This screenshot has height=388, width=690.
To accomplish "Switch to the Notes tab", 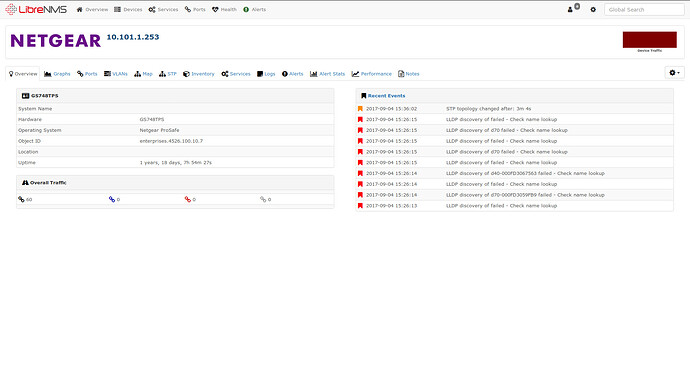I will (409, 74).
